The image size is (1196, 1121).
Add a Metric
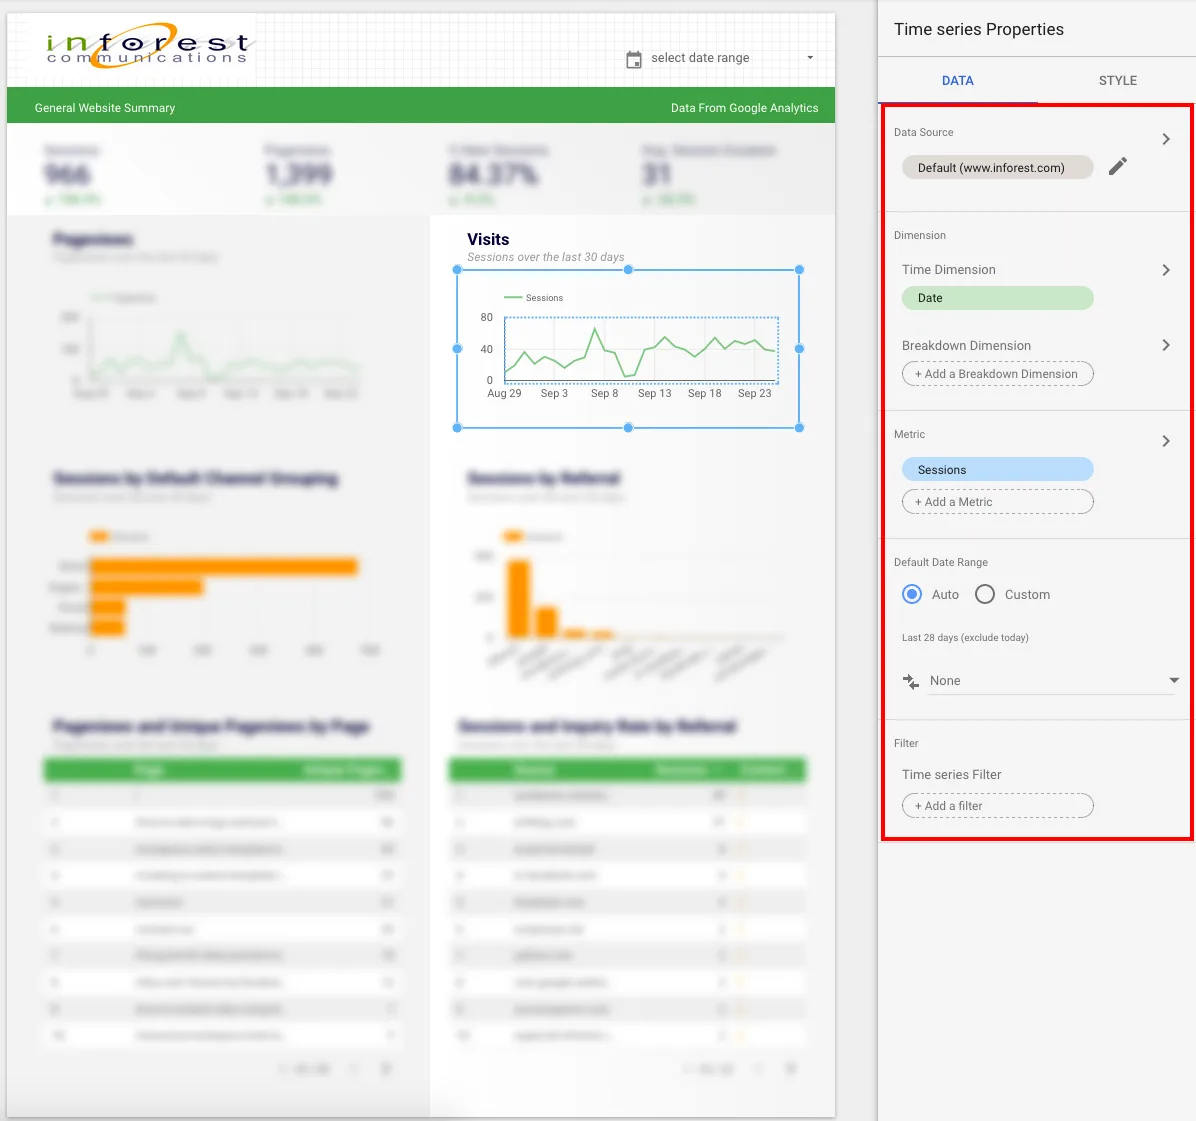point(997,502)
